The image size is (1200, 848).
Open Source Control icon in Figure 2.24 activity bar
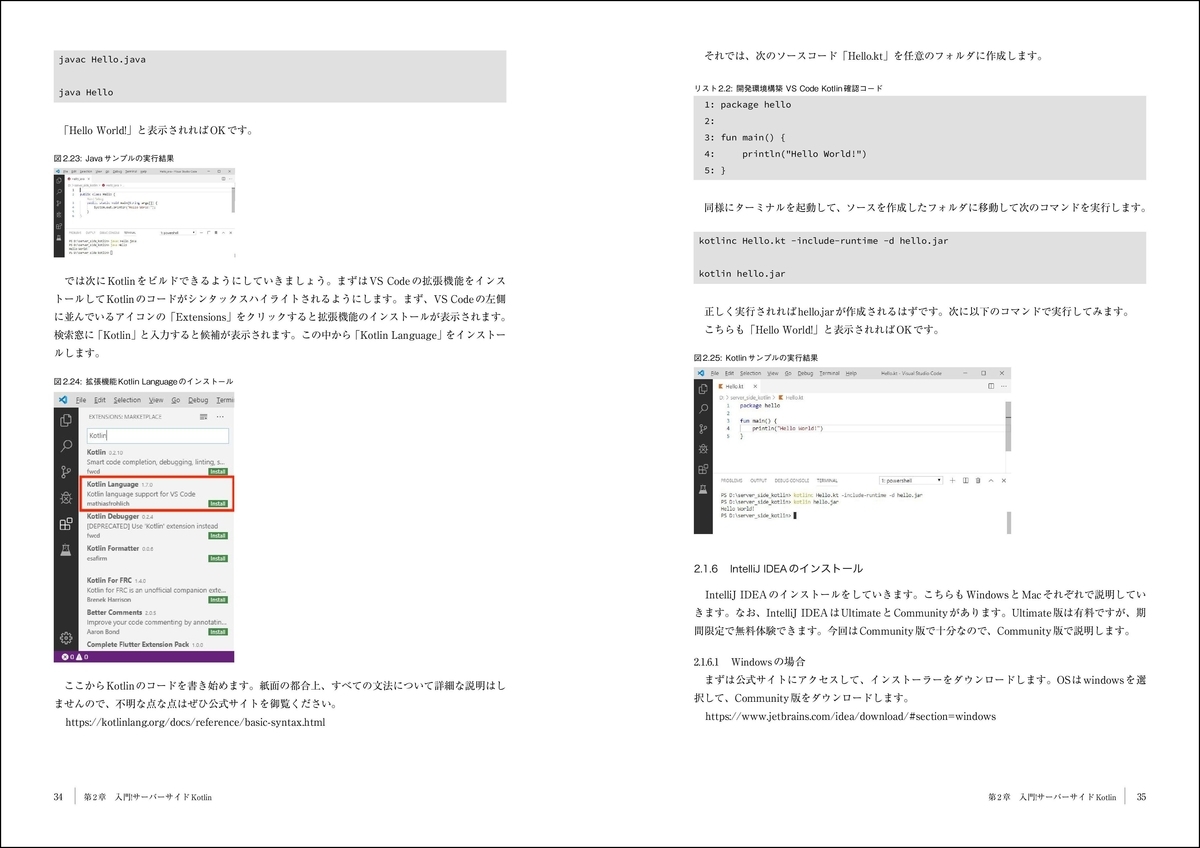66,472
